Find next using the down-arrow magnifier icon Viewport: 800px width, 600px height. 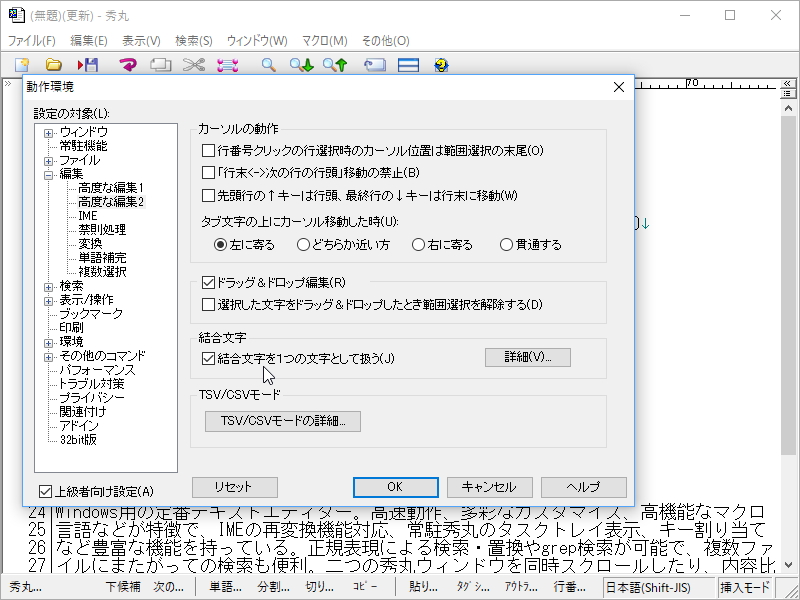click(x=302, y=65)
